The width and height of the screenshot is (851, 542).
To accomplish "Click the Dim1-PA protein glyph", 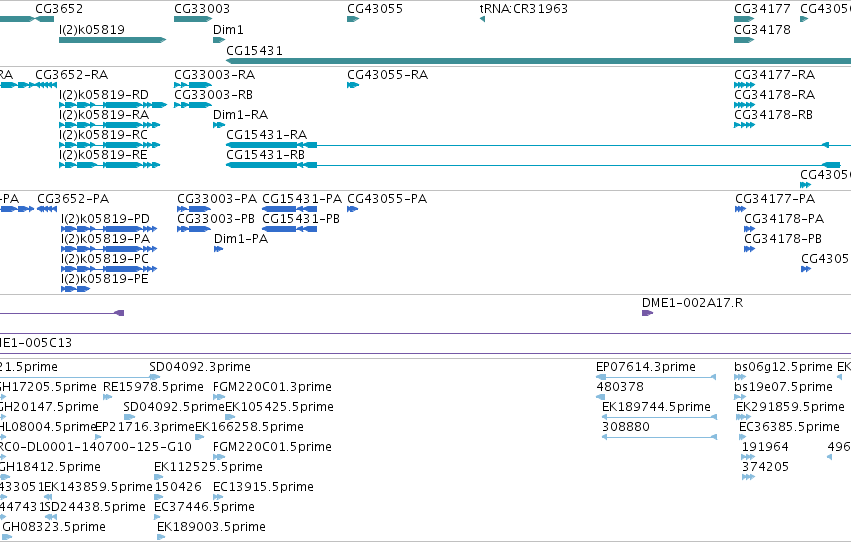I will click(x=219, y=249).
